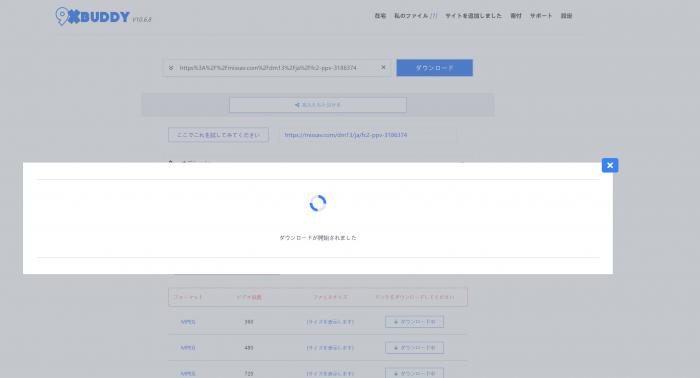Show file size for the 720 row
Image resolution: width=700 pixels, height=378 pixels.
tap(330, 374)
